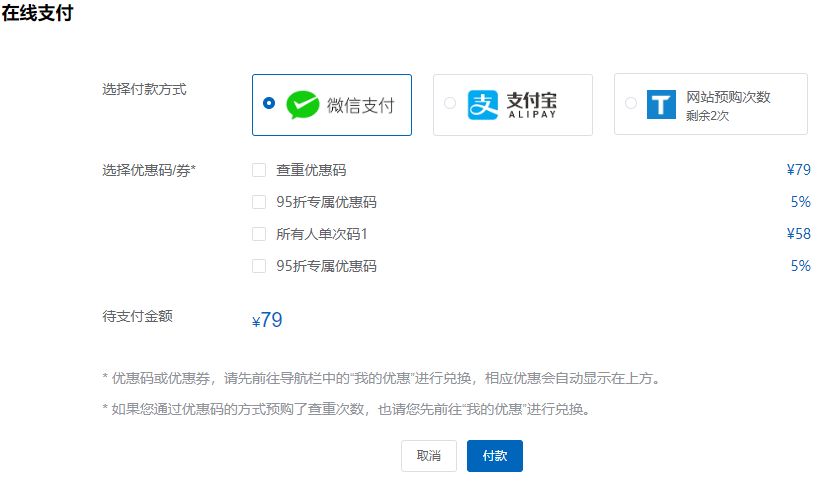The height and width of the screenshot is (493, 832).
Task: Click the 选择优惠码/券 label
Action: [x=149, y=170]
